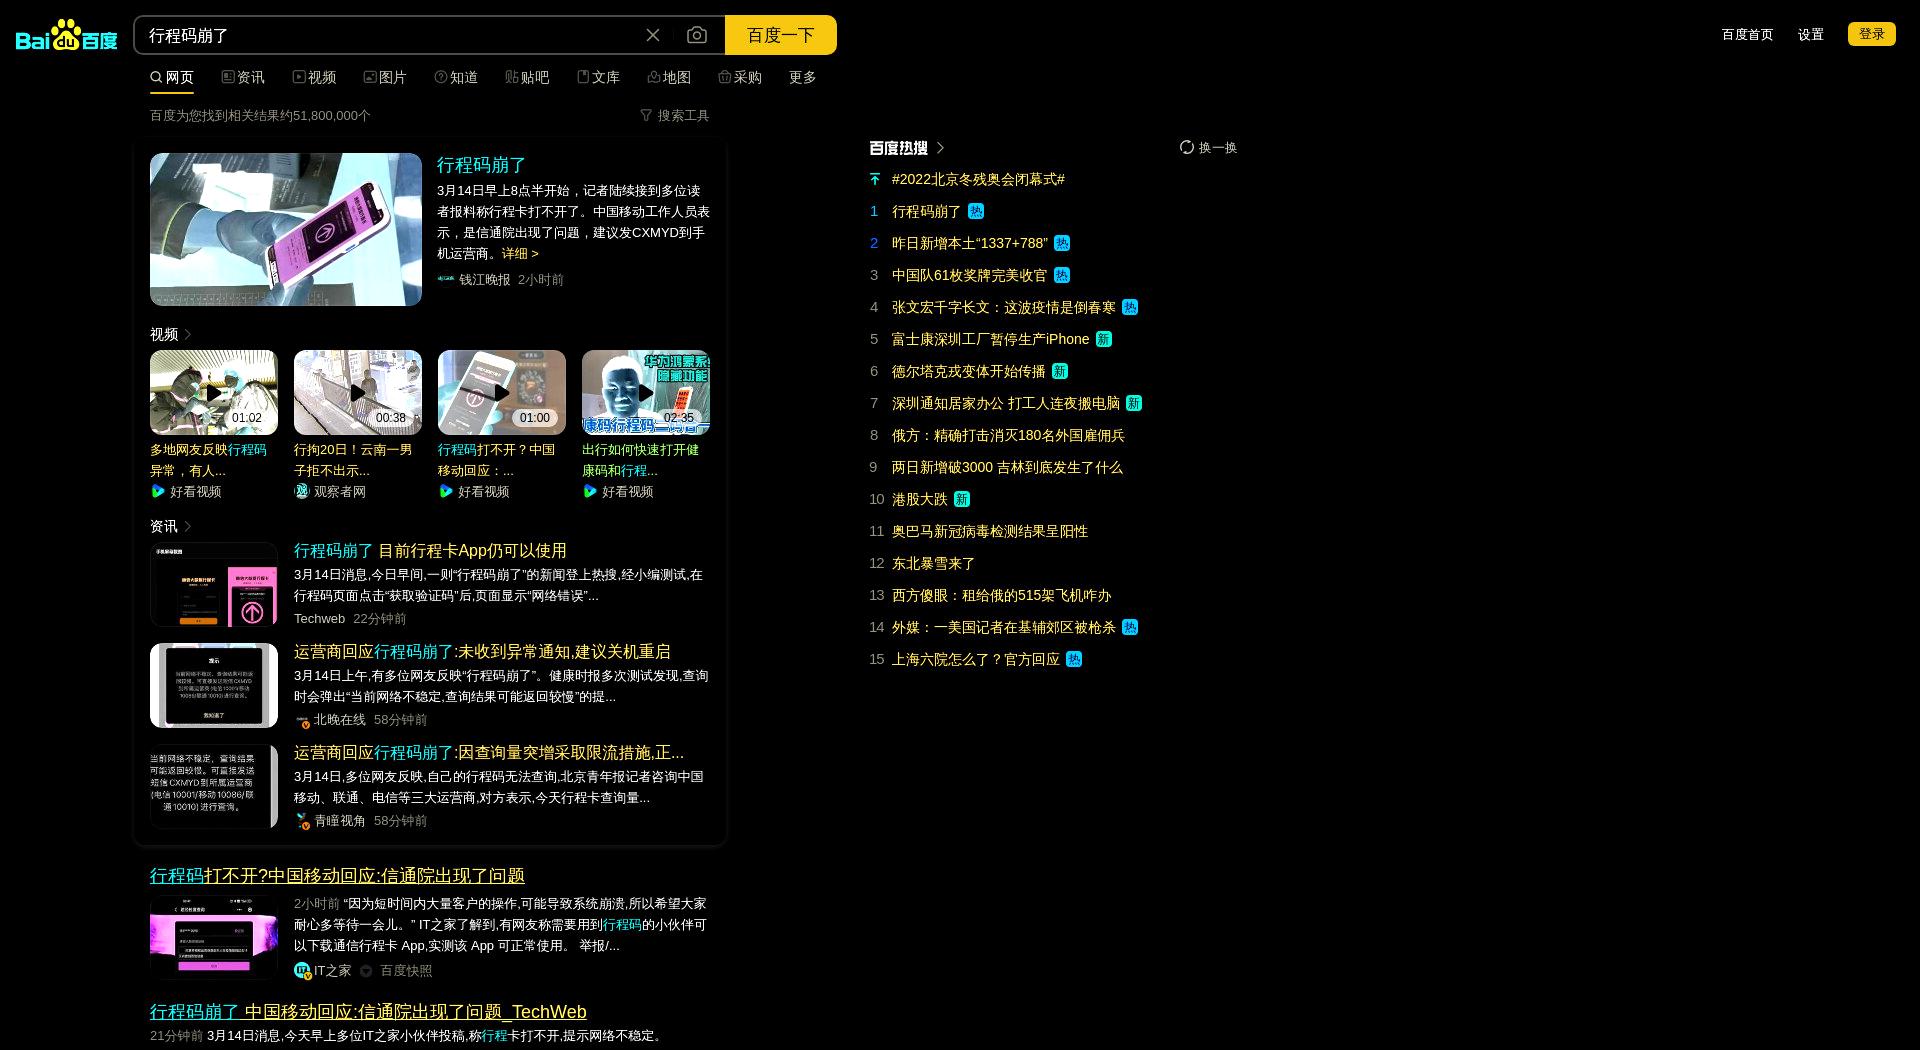Click pinned-to-top arrow icon in hot list

pos(875,179)
